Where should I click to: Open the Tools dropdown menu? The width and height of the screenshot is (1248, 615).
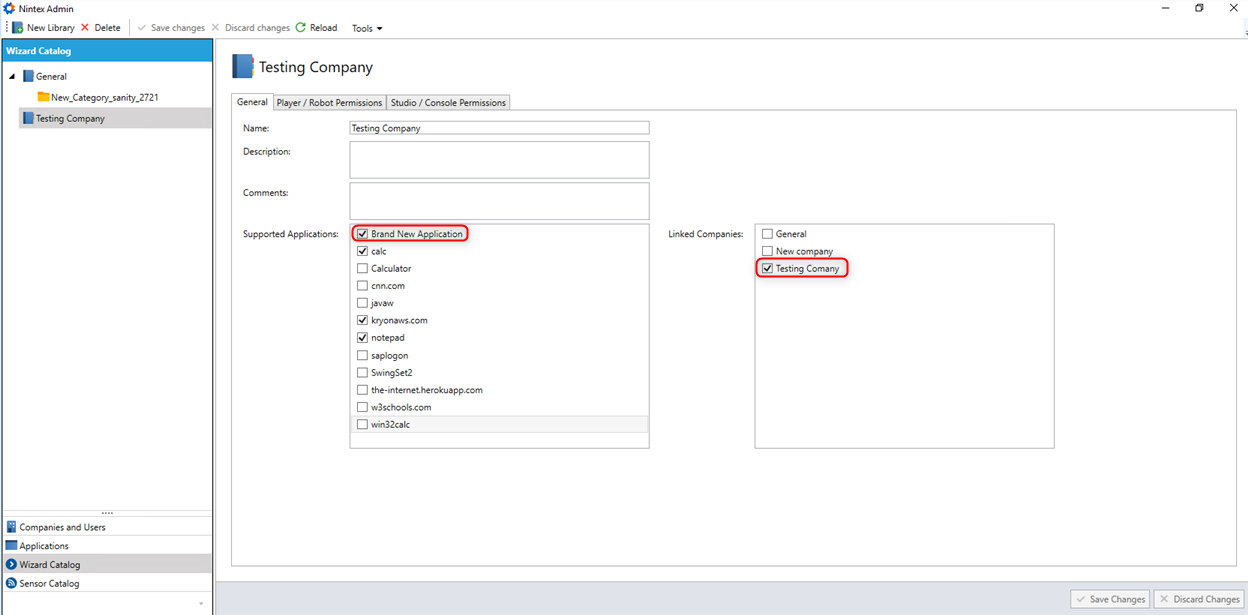click(x=367, y=28)
